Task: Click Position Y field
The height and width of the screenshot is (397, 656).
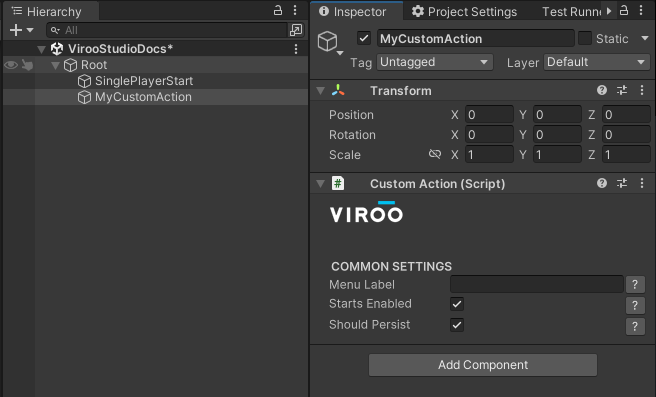Action: pos(557,115)
